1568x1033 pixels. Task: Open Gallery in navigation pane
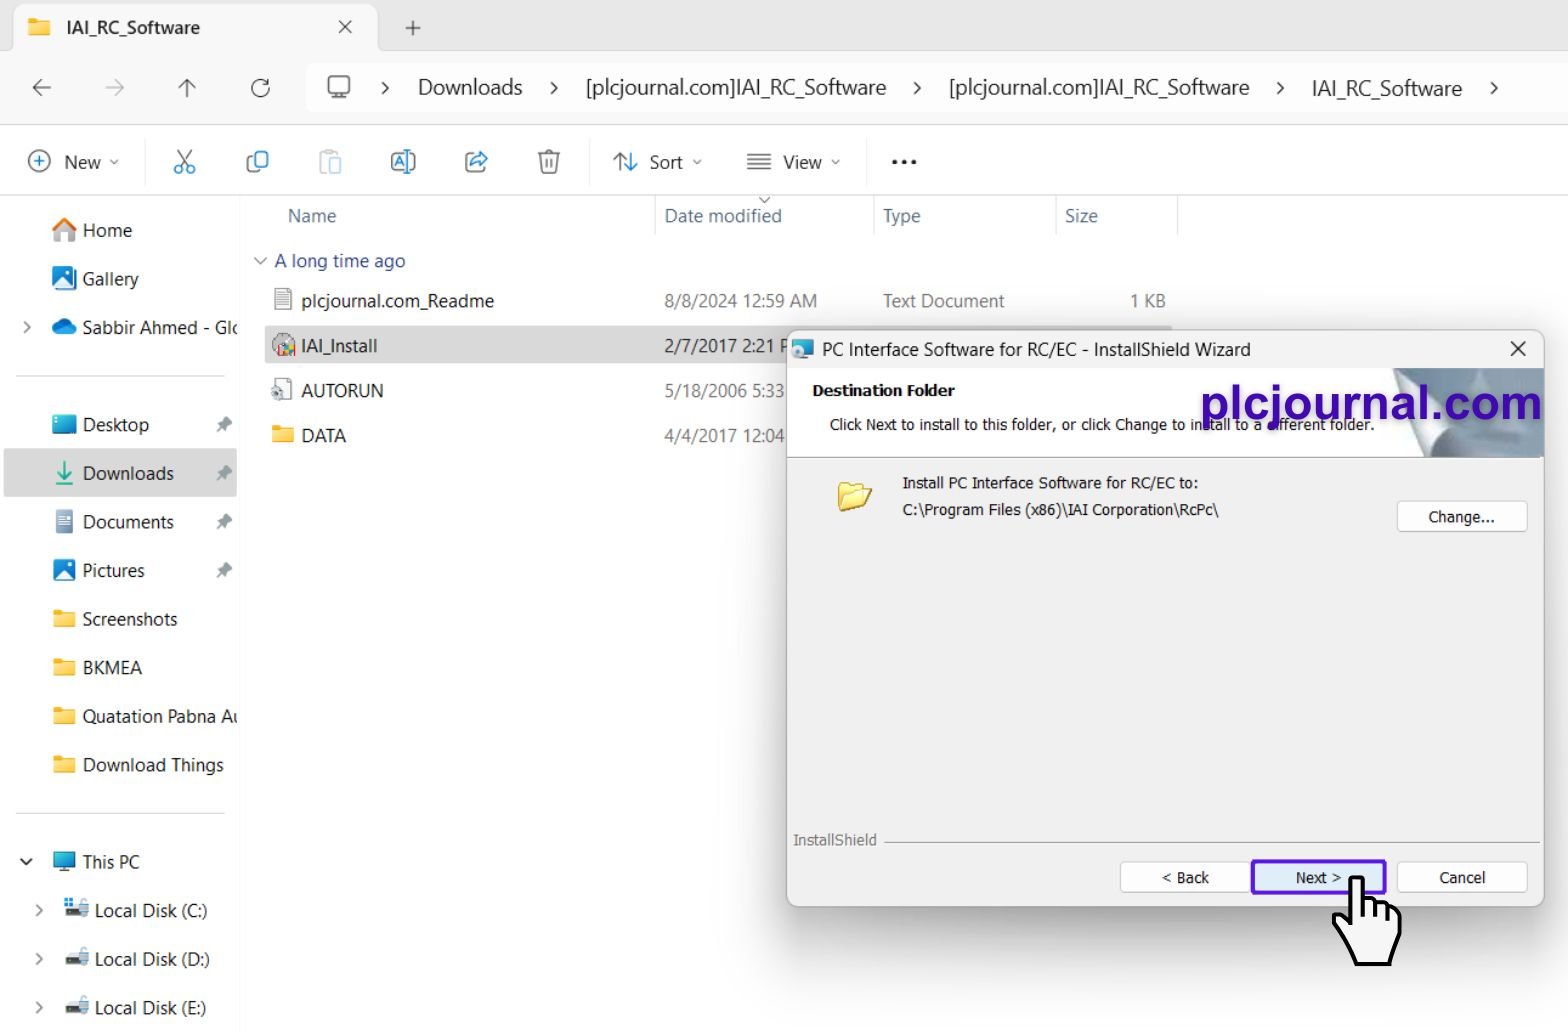pyautogui.click(x=110, y=279)
